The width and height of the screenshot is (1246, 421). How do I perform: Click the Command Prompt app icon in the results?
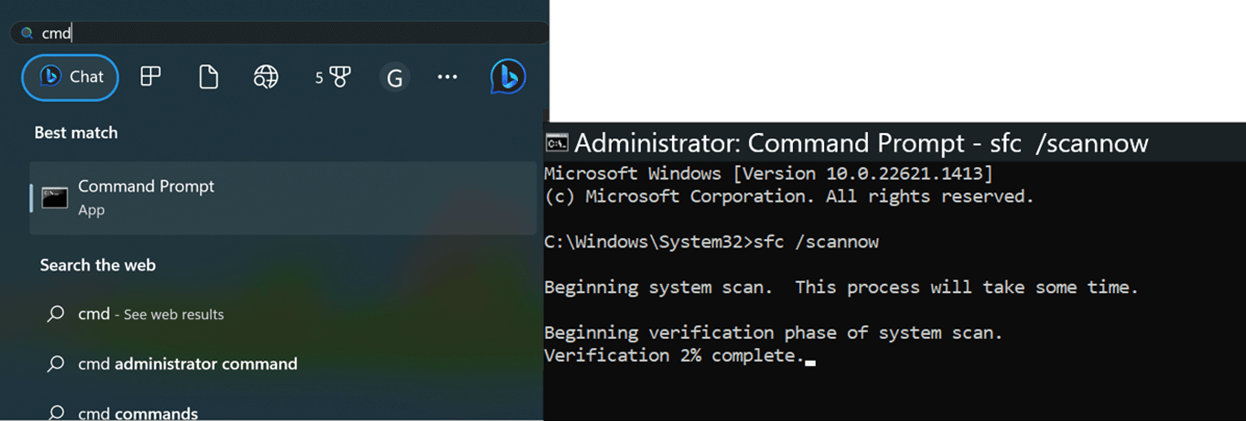click(54, 197)
